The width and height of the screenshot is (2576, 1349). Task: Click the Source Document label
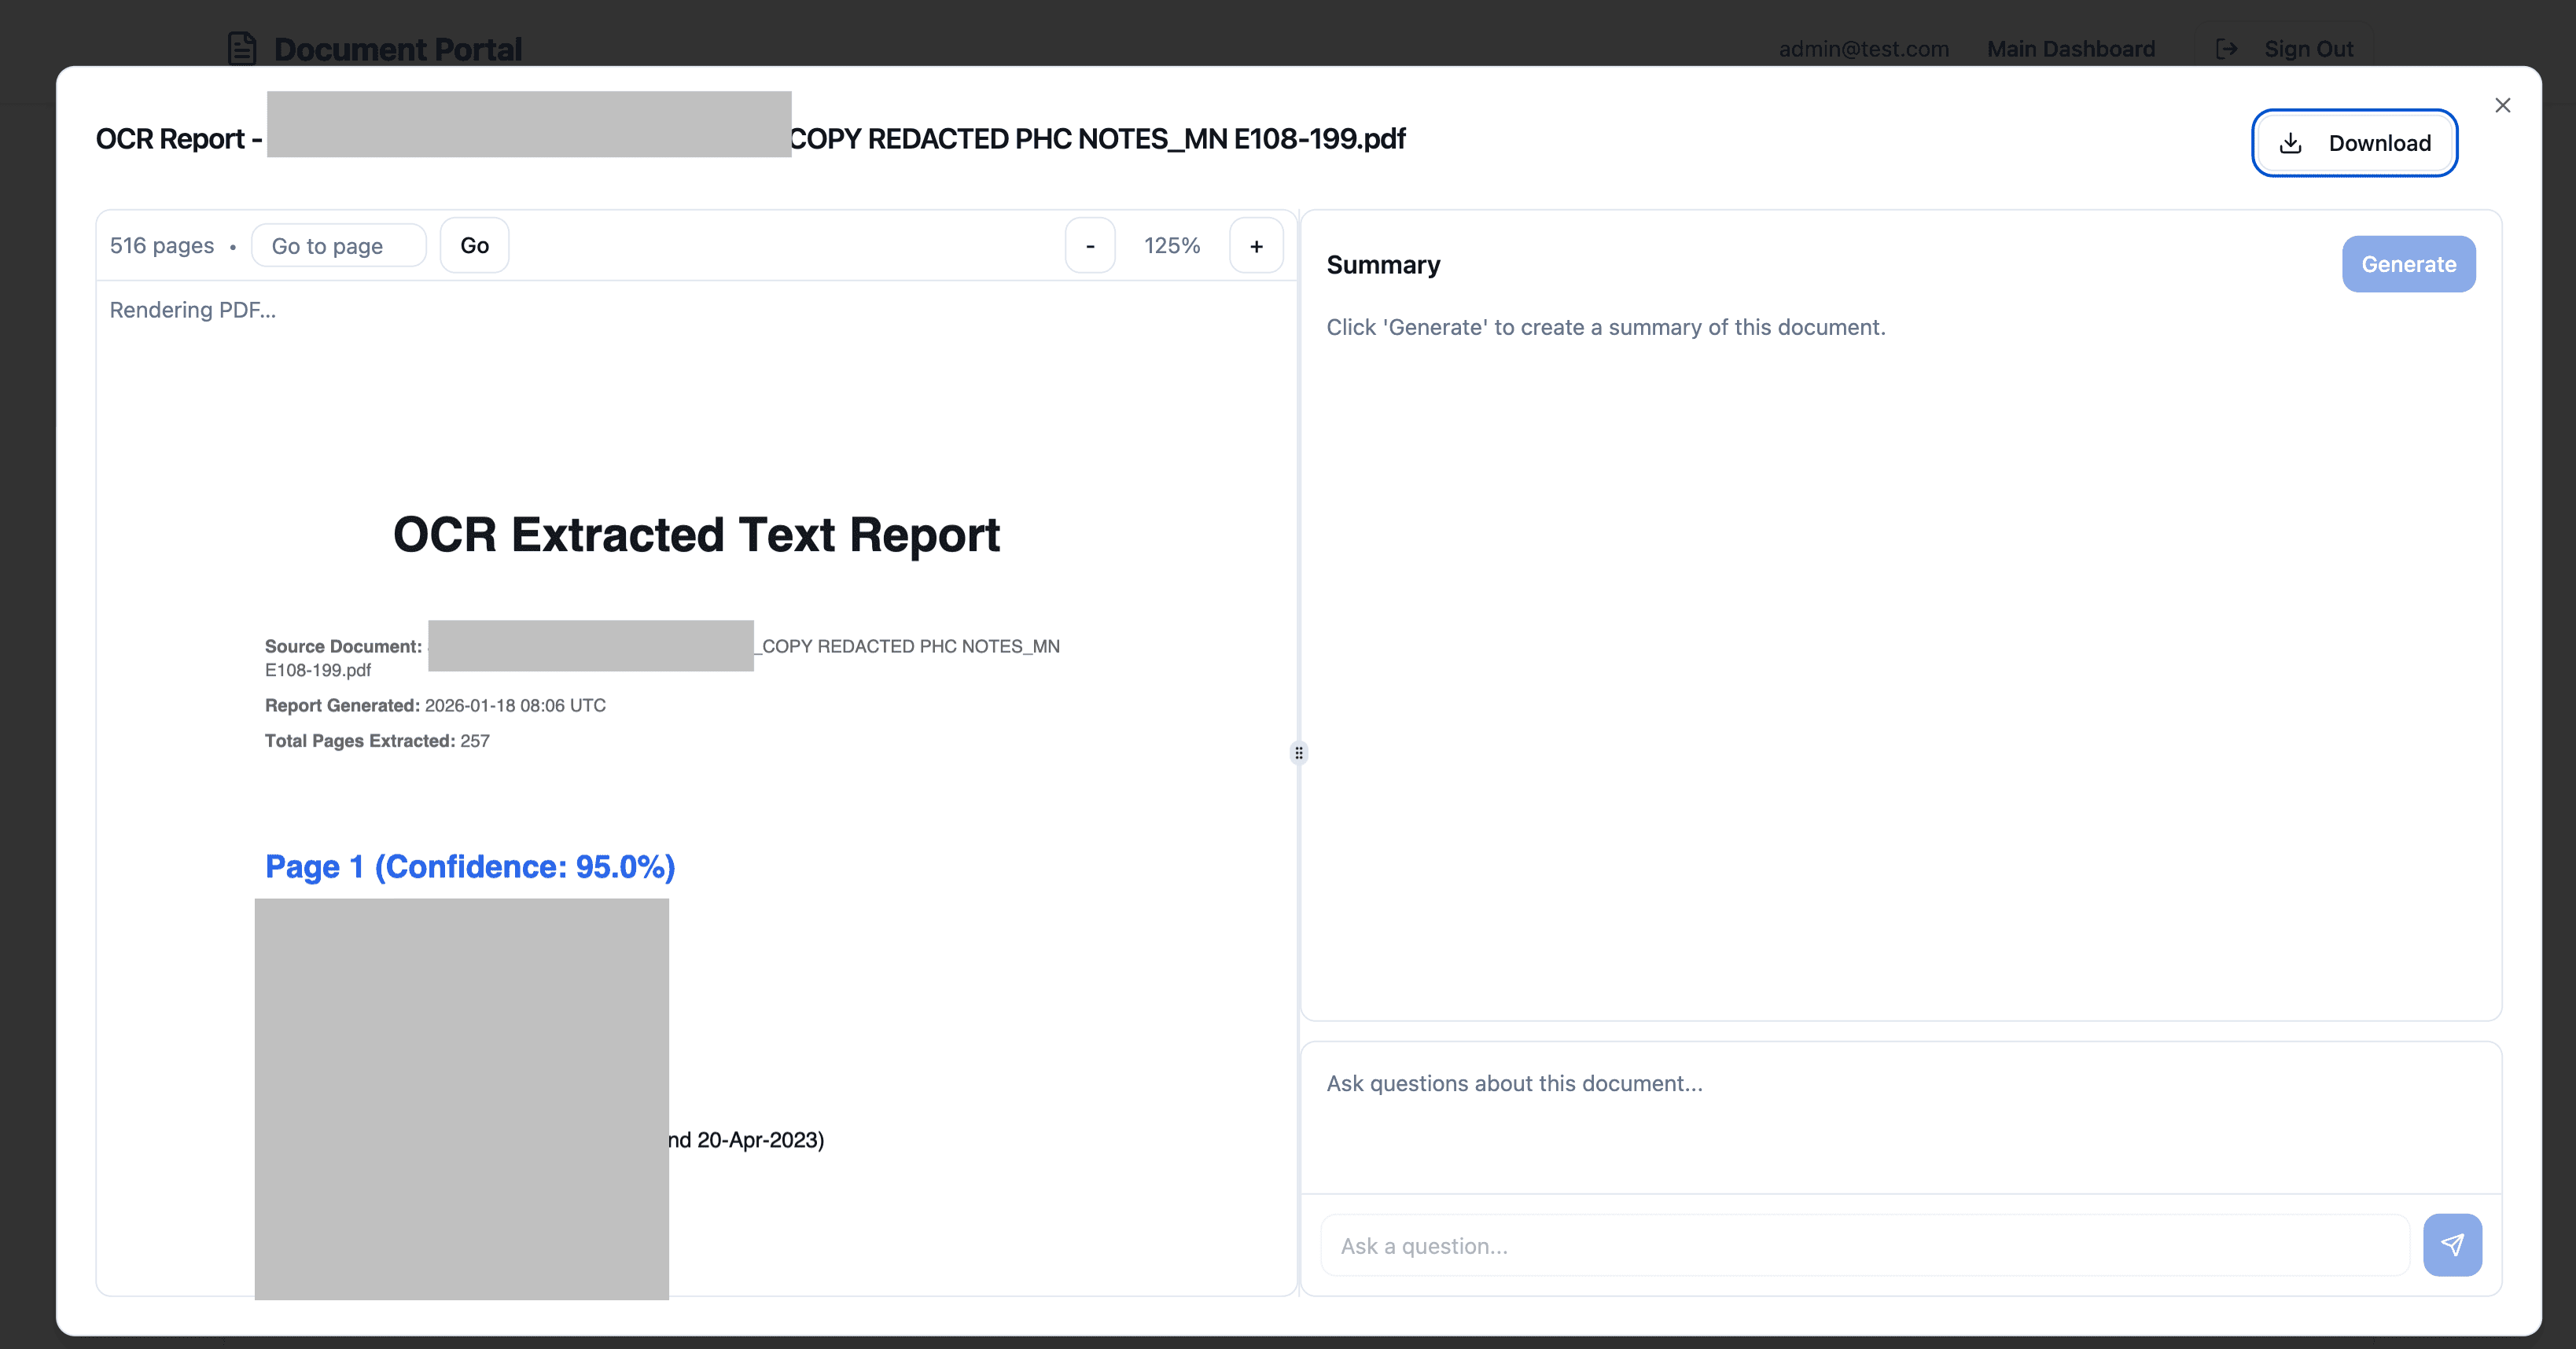tap(343, 646)
